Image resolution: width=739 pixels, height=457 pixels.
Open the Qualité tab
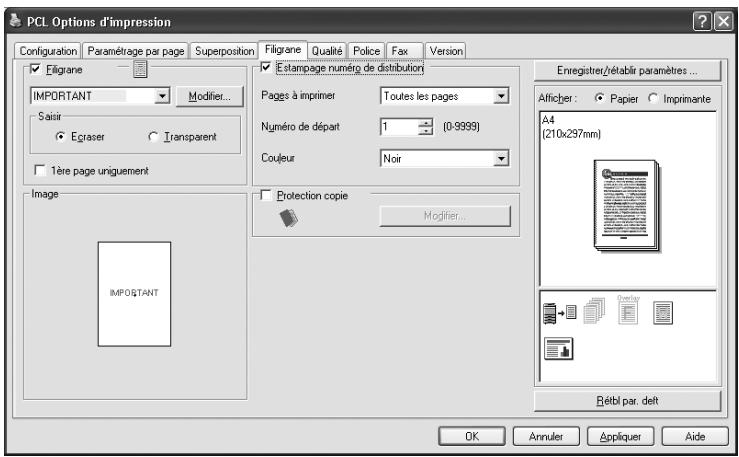tap(327, 51)
